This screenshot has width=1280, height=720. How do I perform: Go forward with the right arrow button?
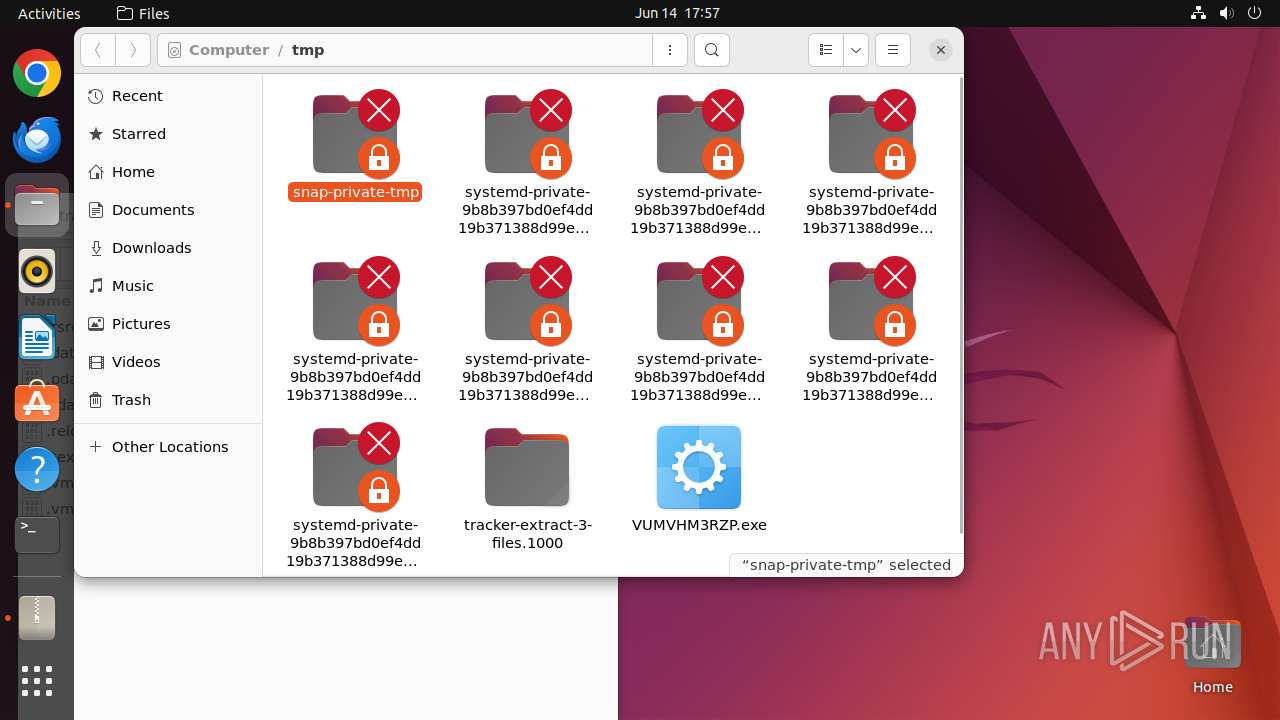[133, 50]
